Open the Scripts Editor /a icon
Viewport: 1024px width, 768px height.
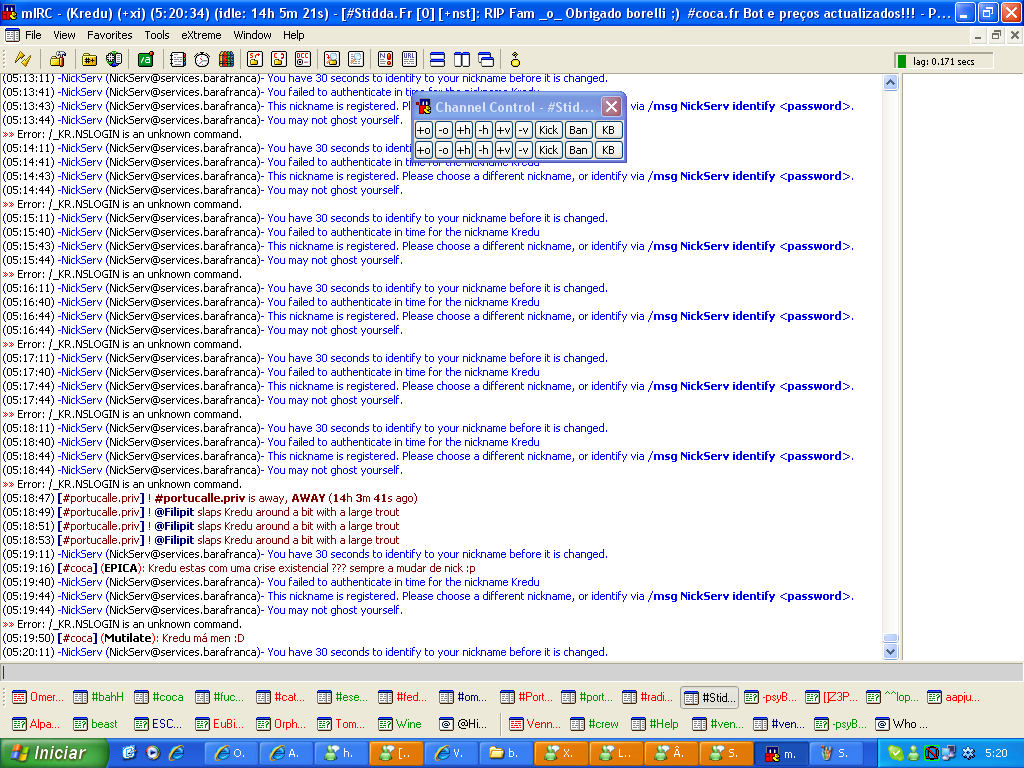point(145,59)
